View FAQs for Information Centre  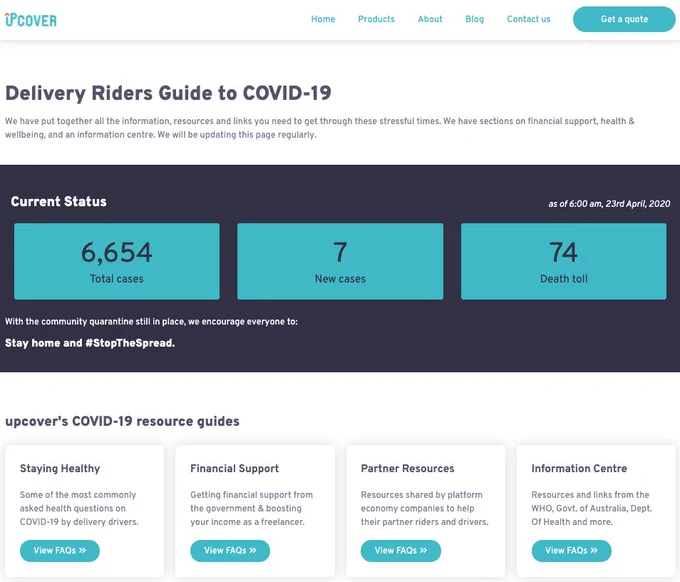tap(571, 550)
